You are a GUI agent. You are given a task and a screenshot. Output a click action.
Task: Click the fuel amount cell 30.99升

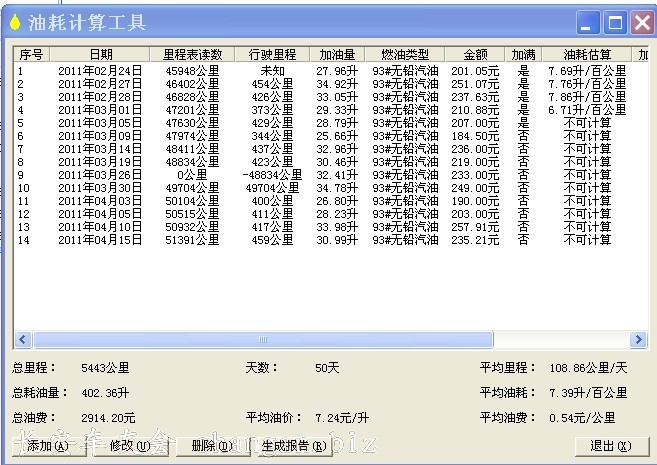pyautogui.click(x=337, y=240)
